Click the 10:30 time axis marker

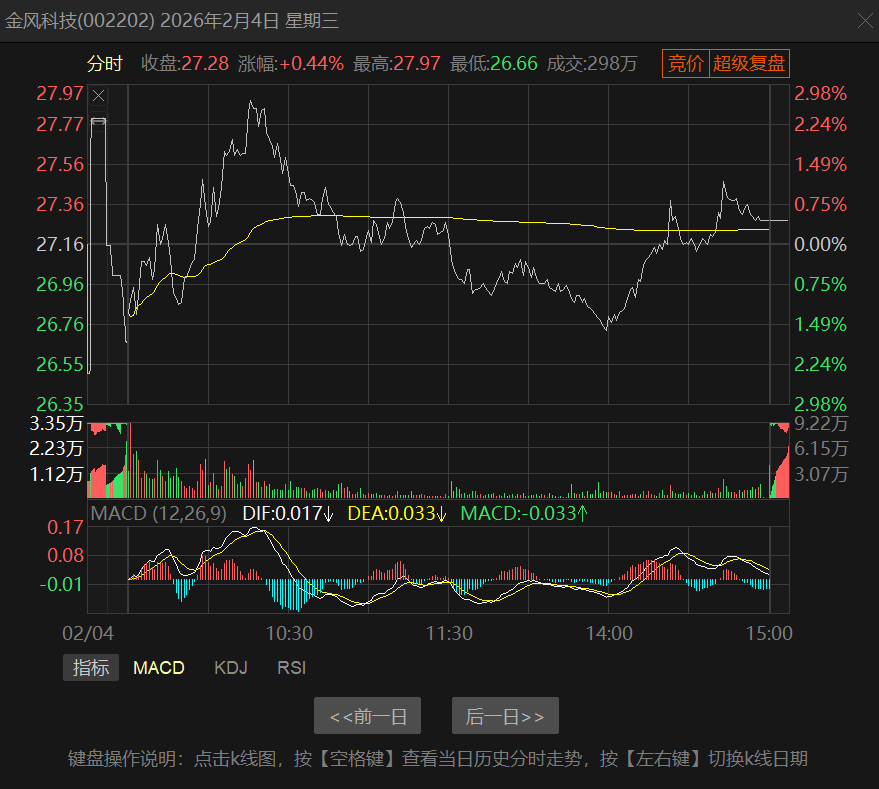tap(289, 633)
